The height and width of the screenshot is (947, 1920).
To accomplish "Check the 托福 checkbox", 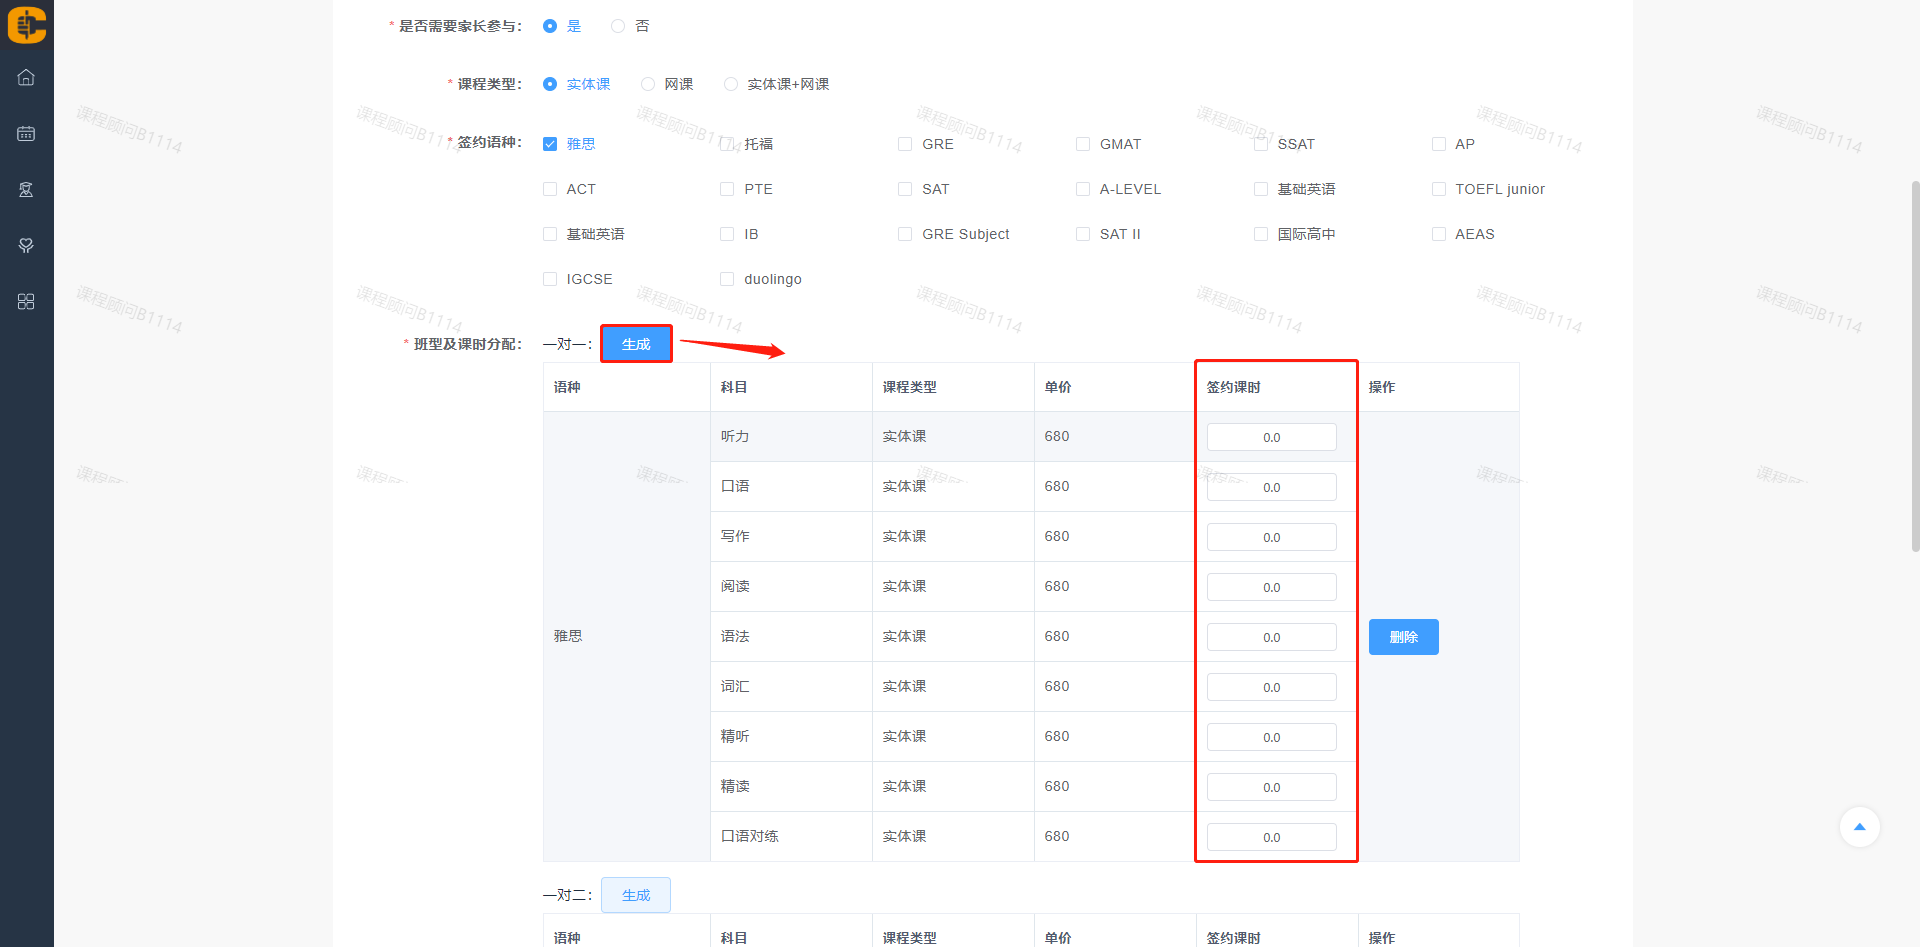I will click(x=727, y=144).
